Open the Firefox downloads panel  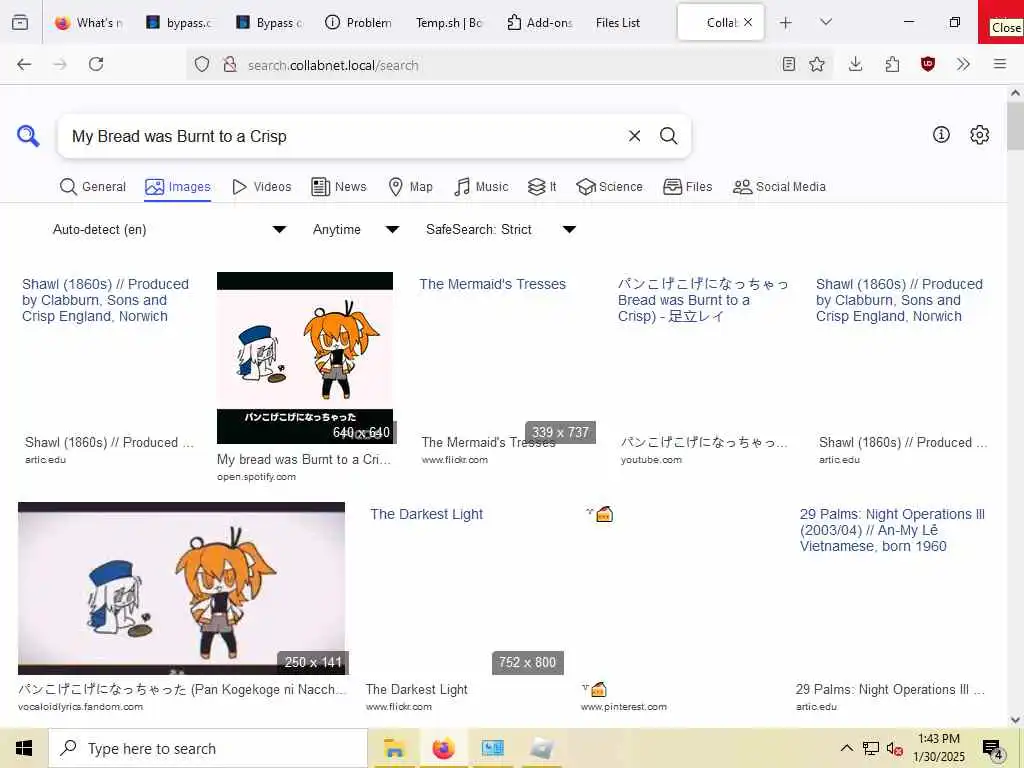click(x=856, y=64)
